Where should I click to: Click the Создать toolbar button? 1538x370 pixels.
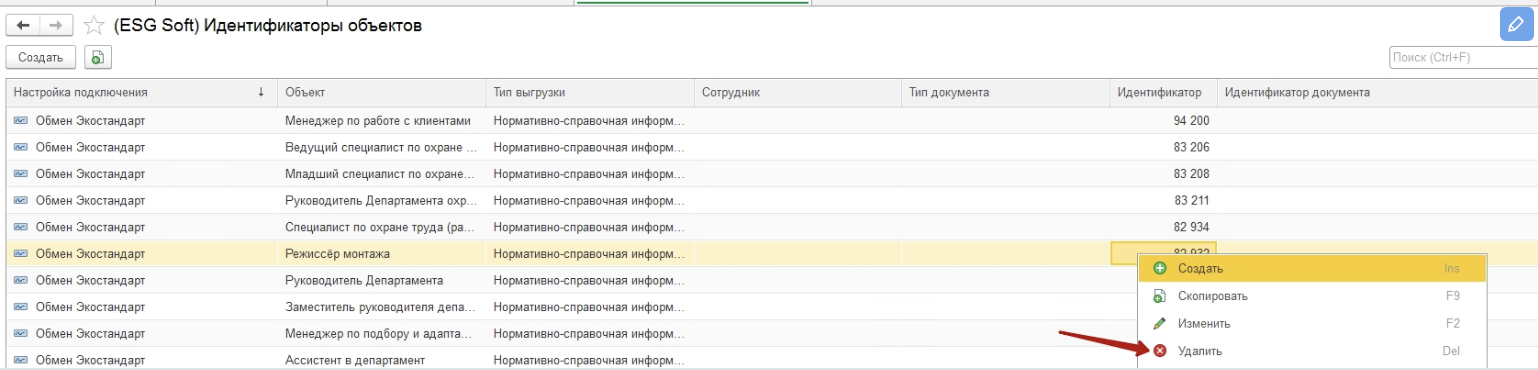click(x=41, y=58)
